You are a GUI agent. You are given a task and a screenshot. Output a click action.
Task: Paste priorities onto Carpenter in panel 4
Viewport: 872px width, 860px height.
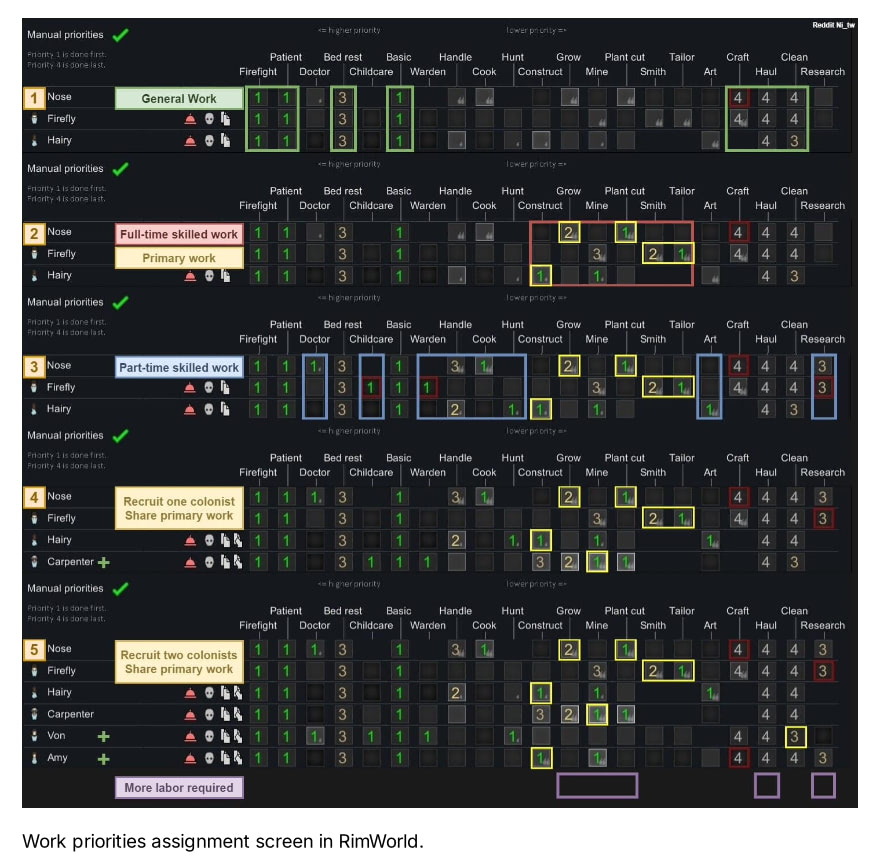237,562
